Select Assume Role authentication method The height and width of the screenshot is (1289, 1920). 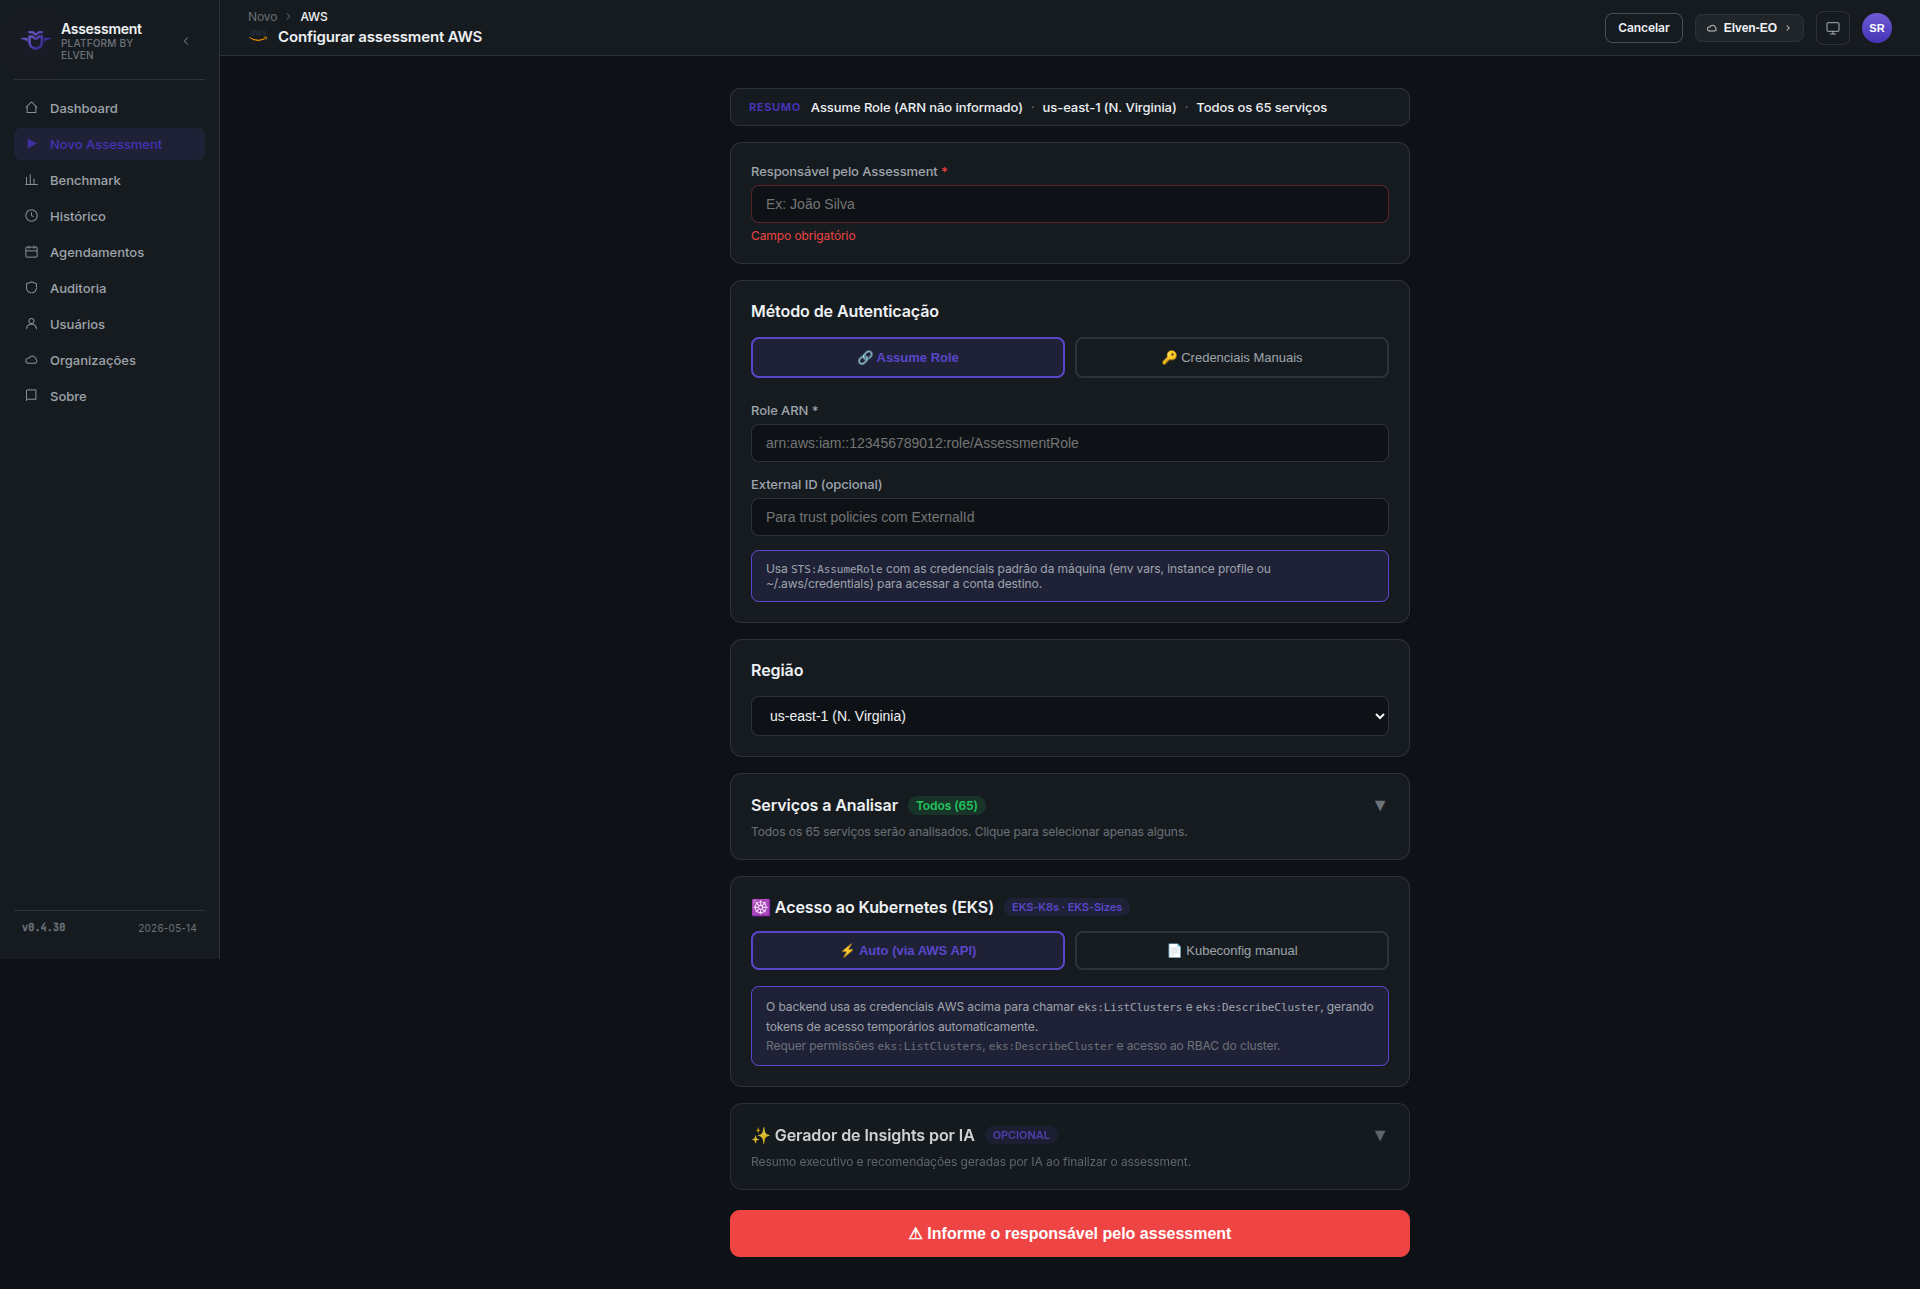coord(907,358)
